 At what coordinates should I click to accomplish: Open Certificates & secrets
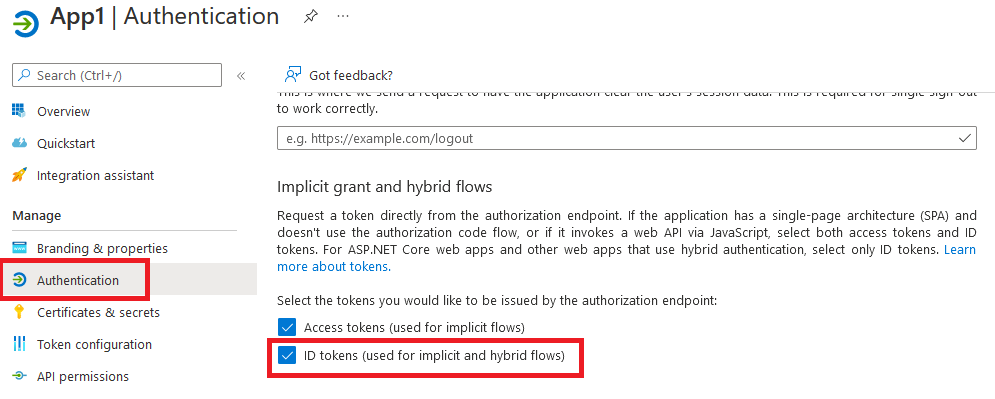(x=98, y=312)
